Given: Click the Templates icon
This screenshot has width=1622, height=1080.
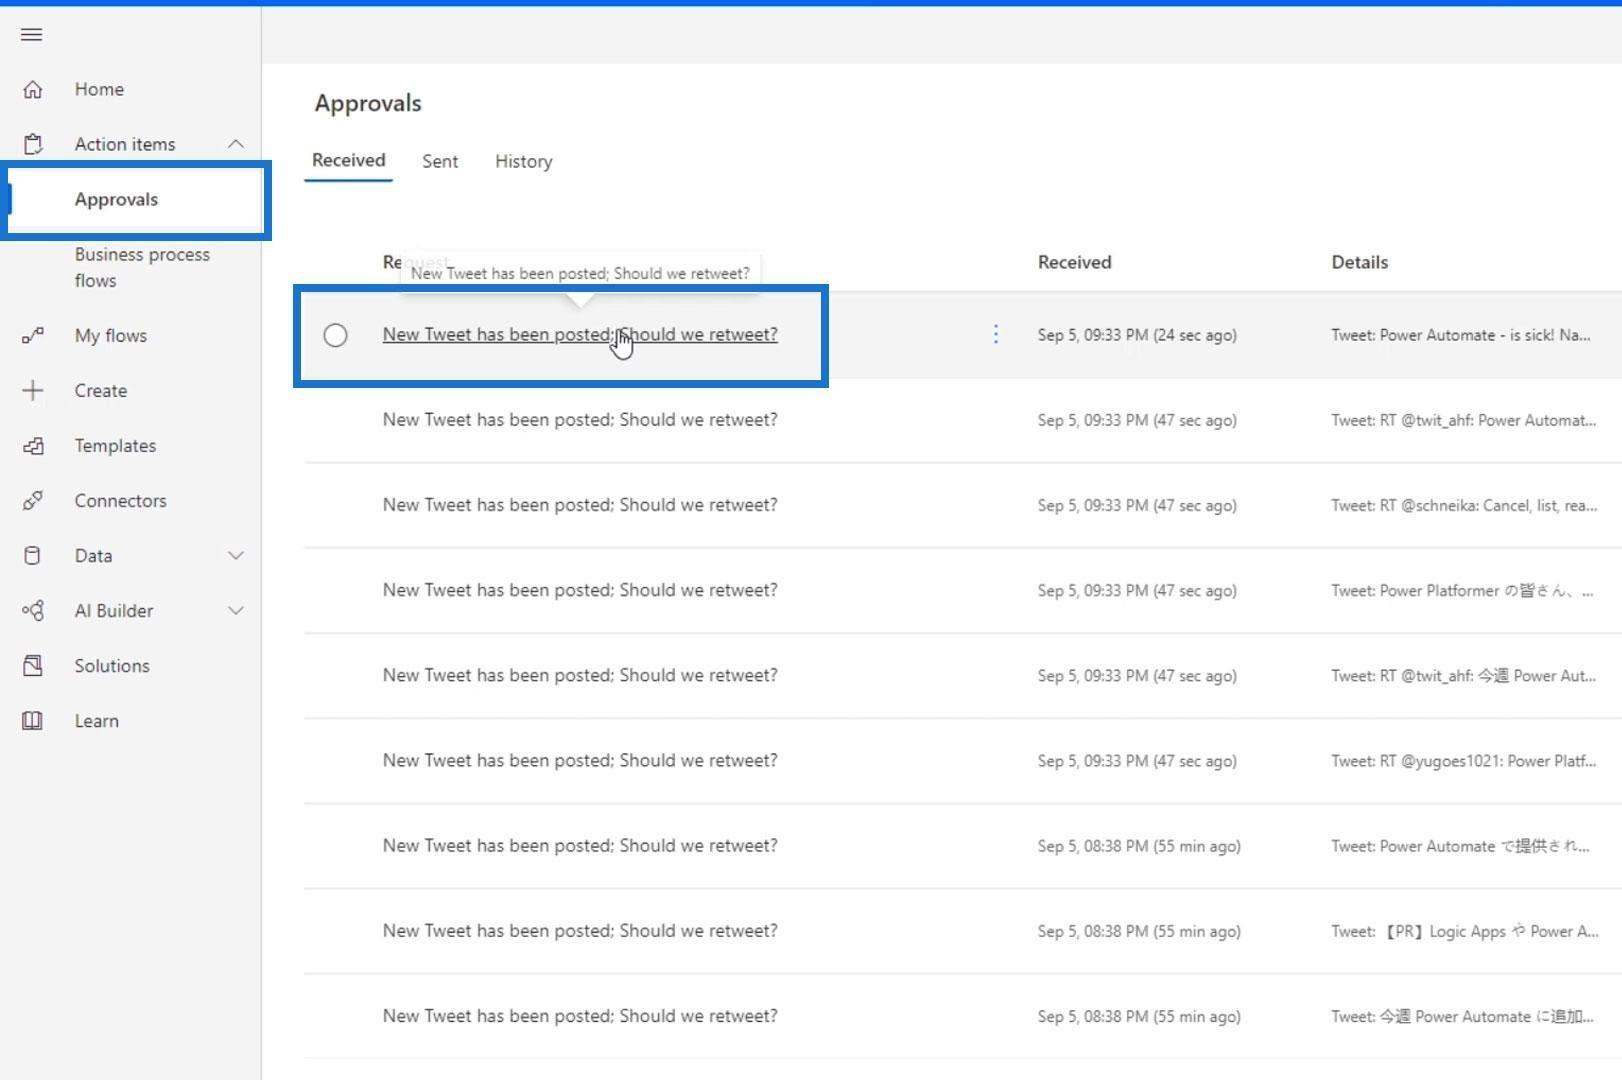Looking at the screenshot, I should click(32, 446).
